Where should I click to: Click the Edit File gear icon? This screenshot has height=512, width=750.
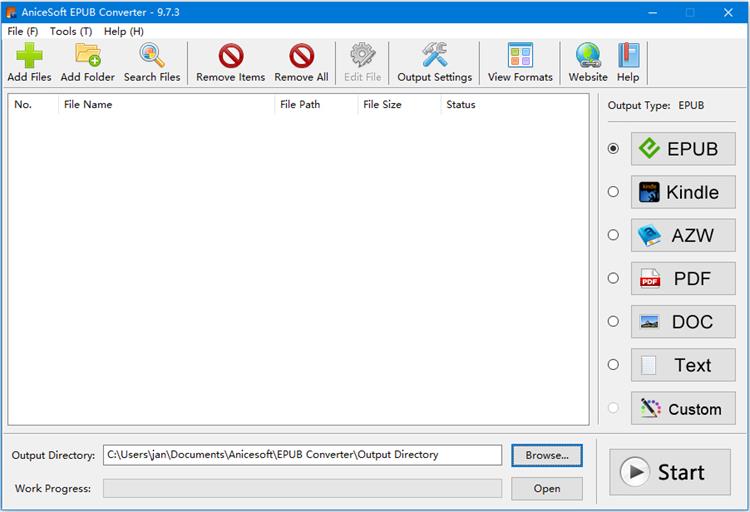click(363, 55)
